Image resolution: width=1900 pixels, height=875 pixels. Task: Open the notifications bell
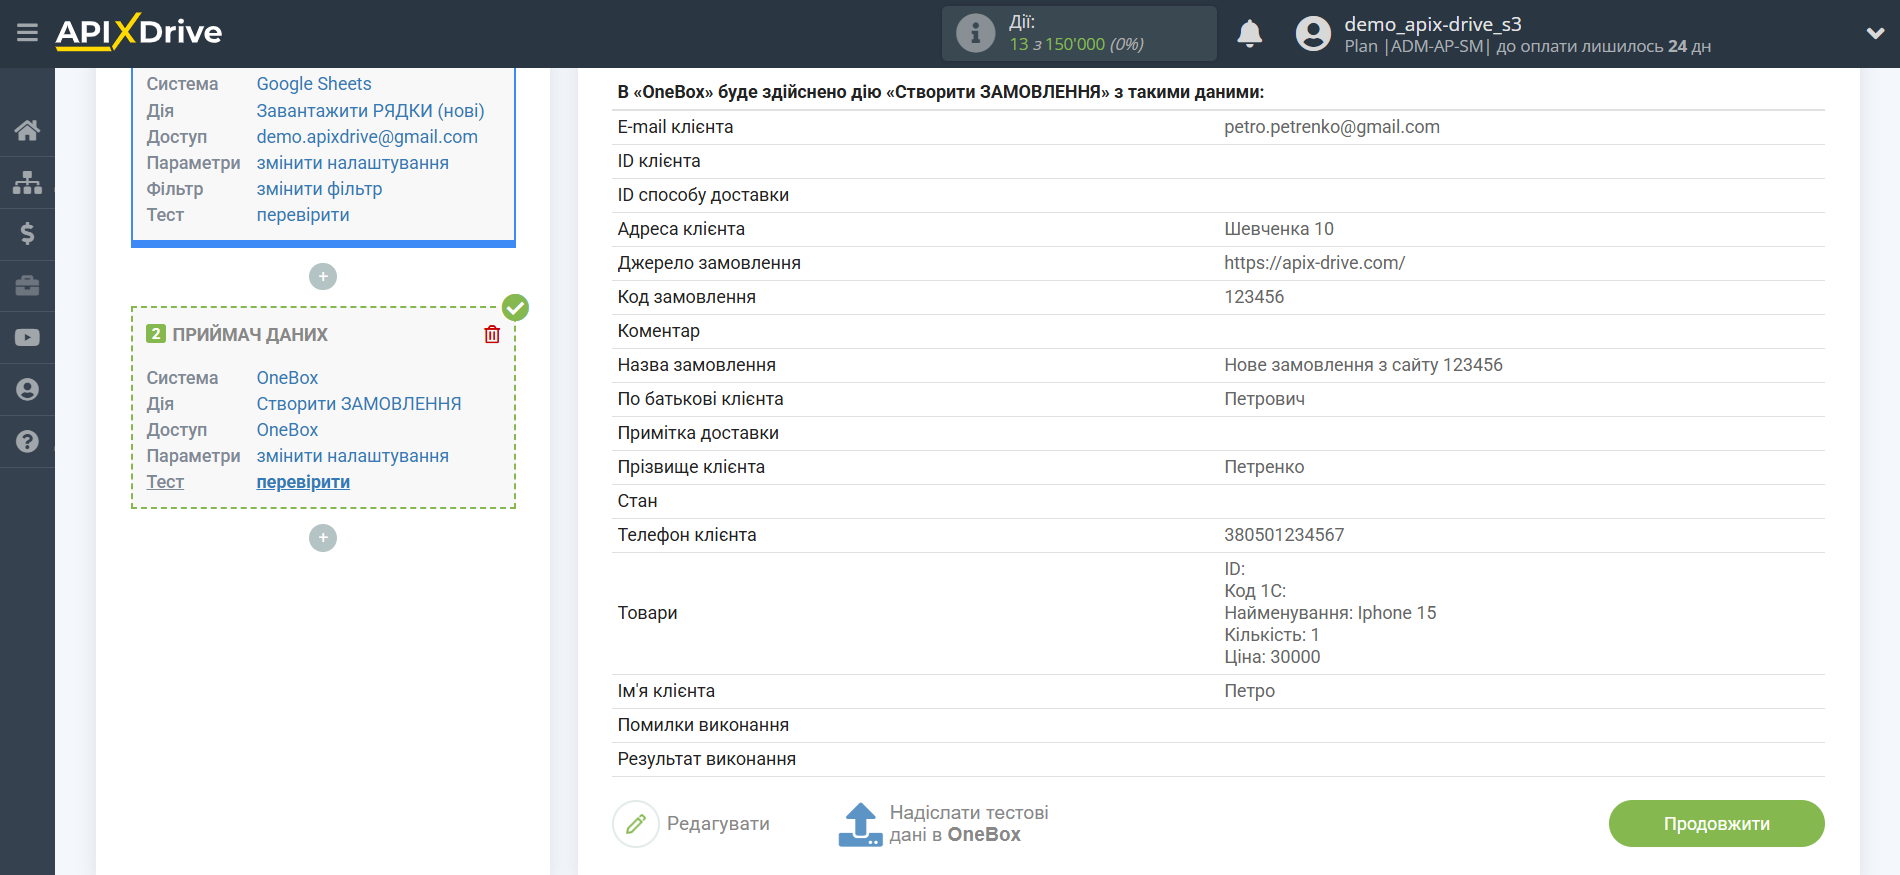click(x=1249, y=34)
